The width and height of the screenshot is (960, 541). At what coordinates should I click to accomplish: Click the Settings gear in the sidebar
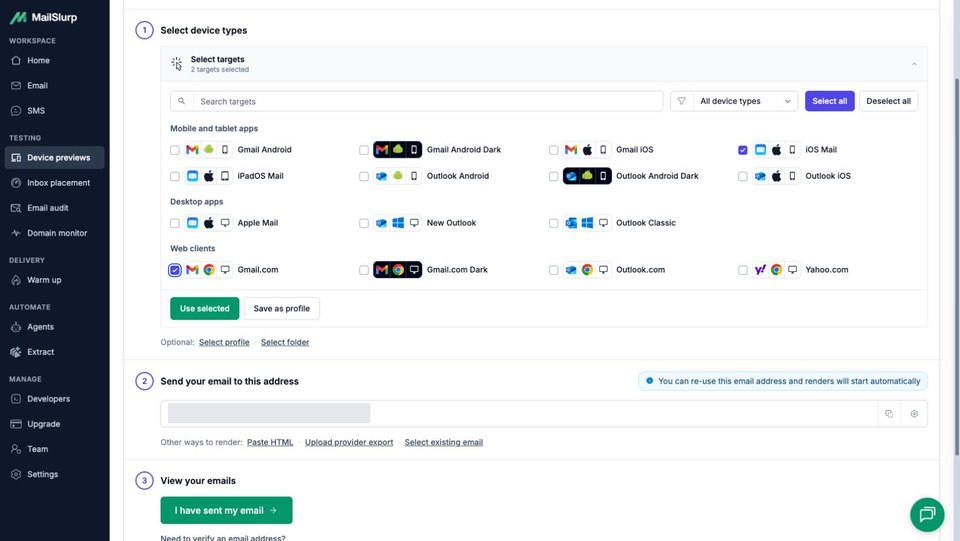click(16, 474)
